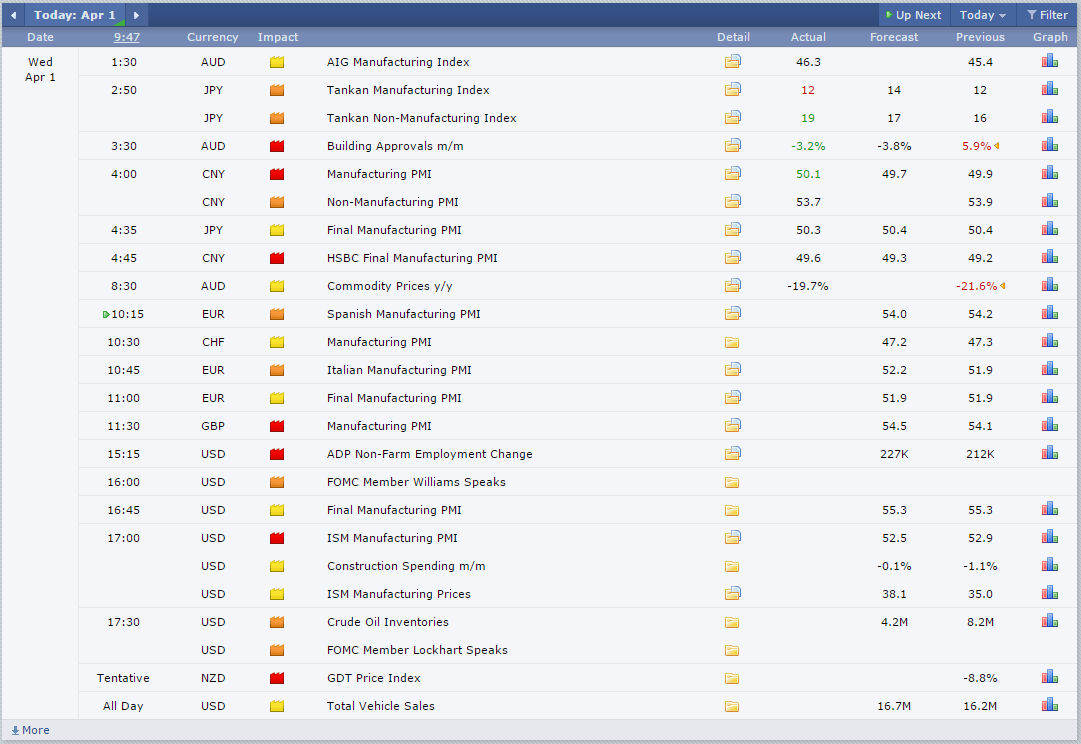This screenshot has height=744, width=1081.
Task: Open detail folder for Total Vehicle Sales
Action: pyautogui.click(x=732, y=707)
